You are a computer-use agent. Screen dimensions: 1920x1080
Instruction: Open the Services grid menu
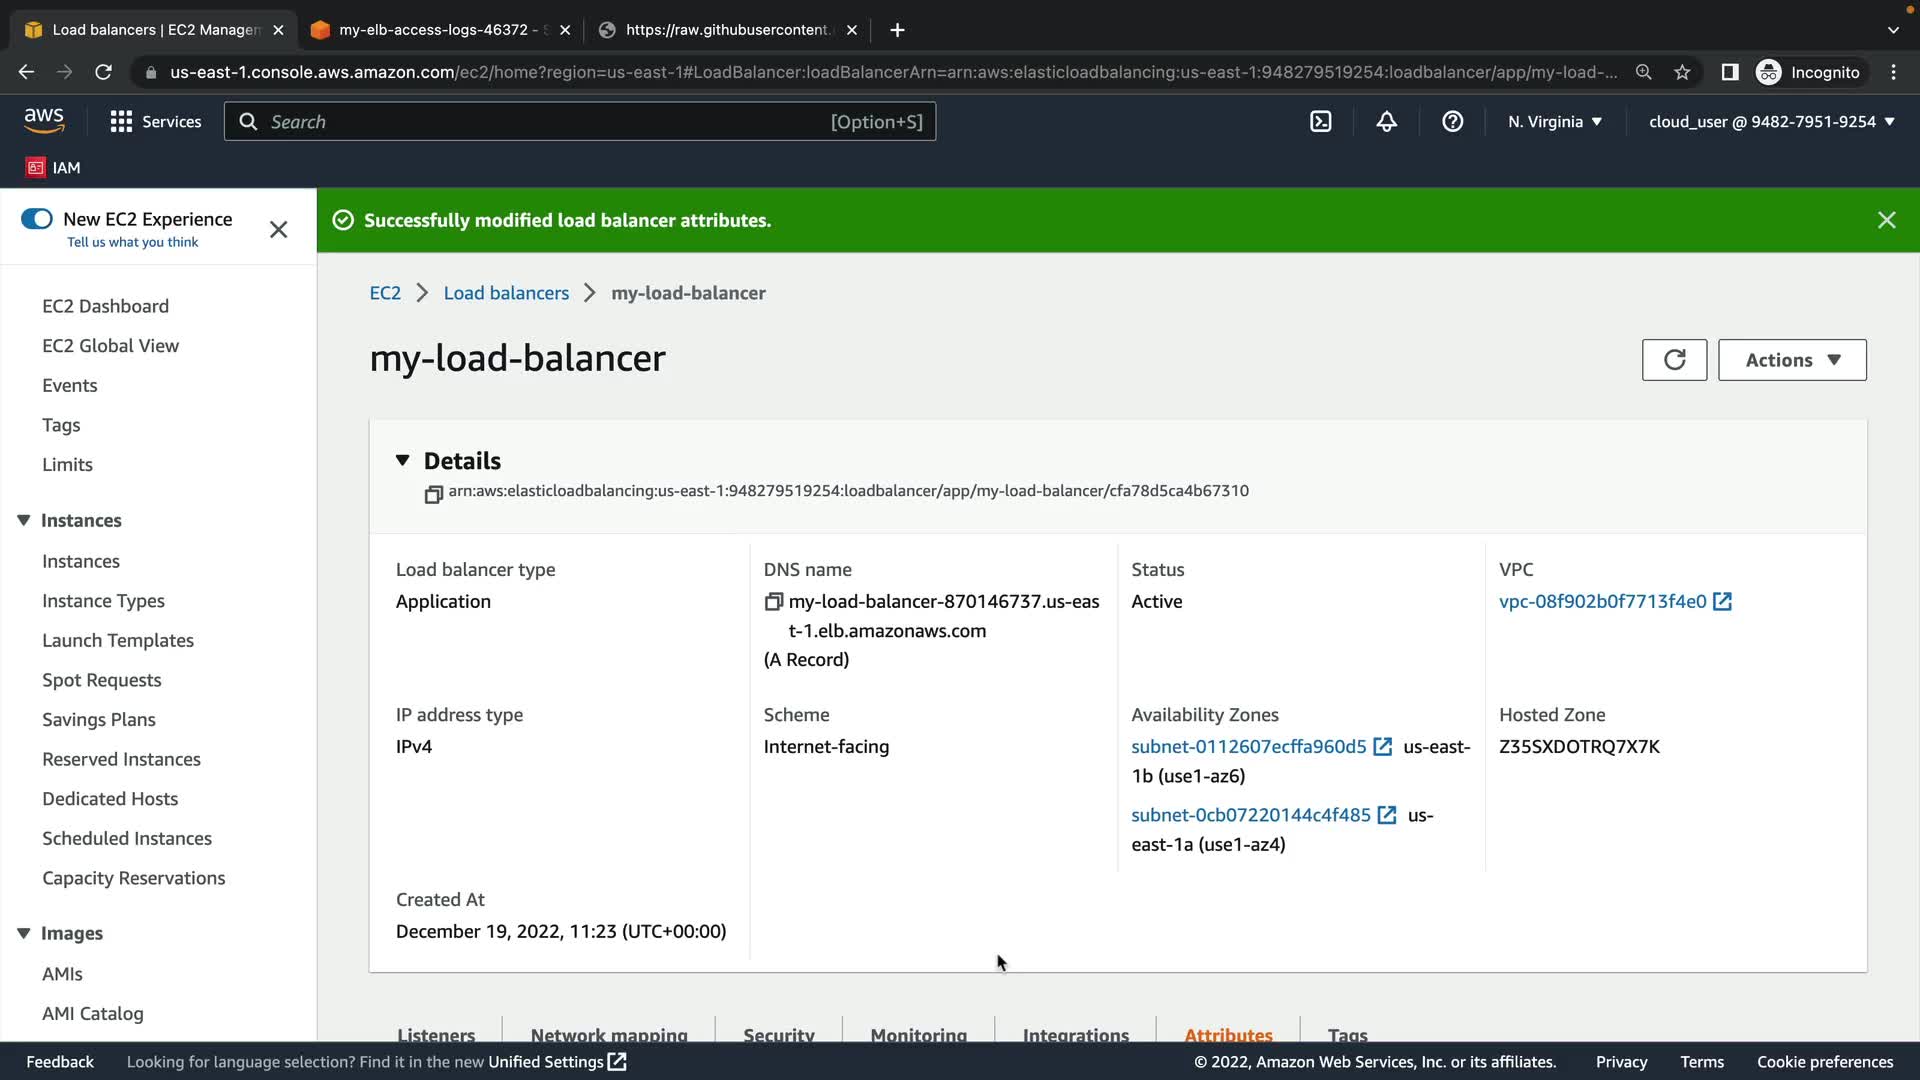point(155,122)
